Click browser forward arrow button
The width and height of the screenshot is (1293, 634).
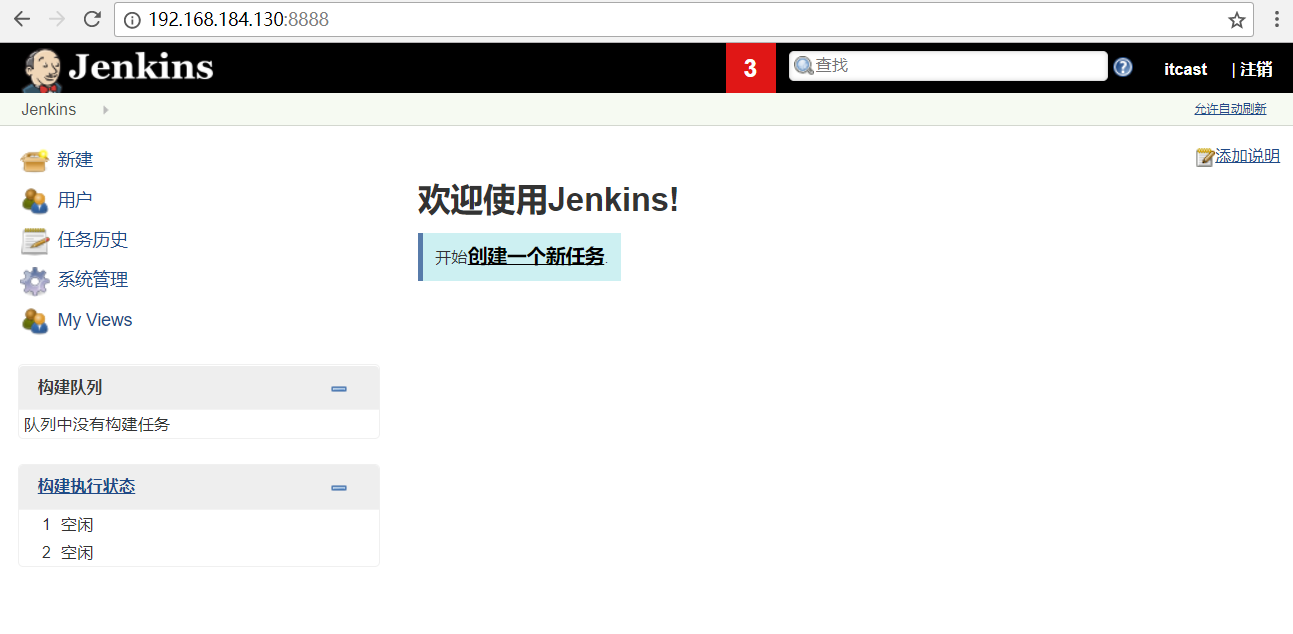[57, 19]
